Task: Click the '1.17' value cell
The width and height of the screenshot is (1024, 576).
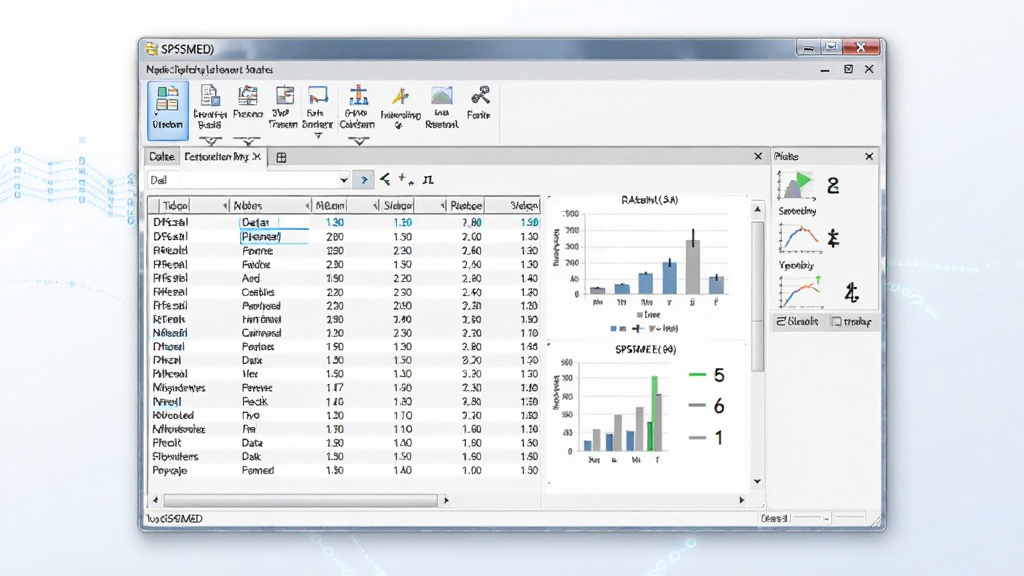Action: [335, 388]
